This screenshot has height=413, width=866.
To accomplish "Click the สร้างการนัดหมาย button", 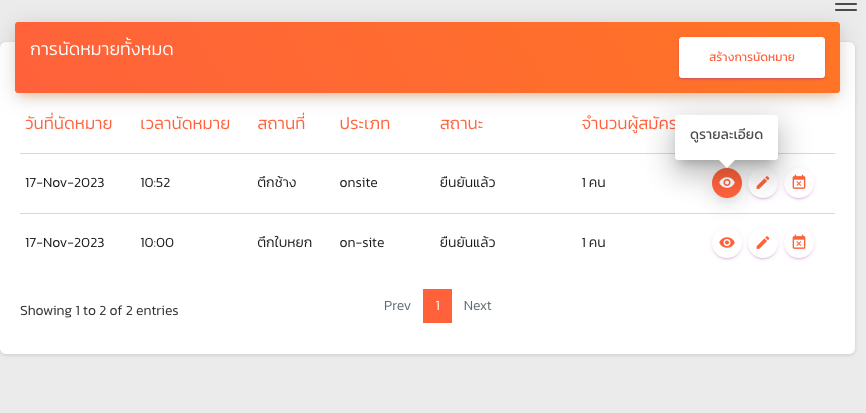I will (x=751, y=57).
